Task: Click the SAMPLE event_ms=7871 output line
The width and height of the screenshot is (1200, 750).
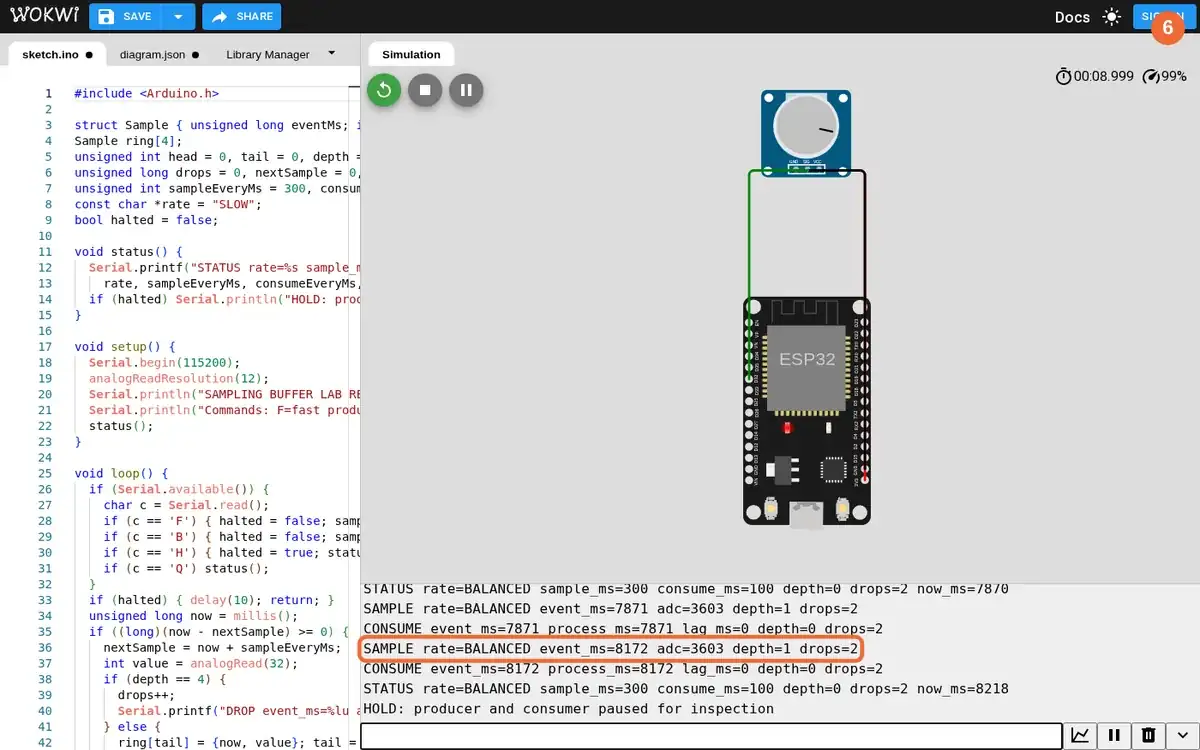Action: pyautogui.click(x=610, y=609)
